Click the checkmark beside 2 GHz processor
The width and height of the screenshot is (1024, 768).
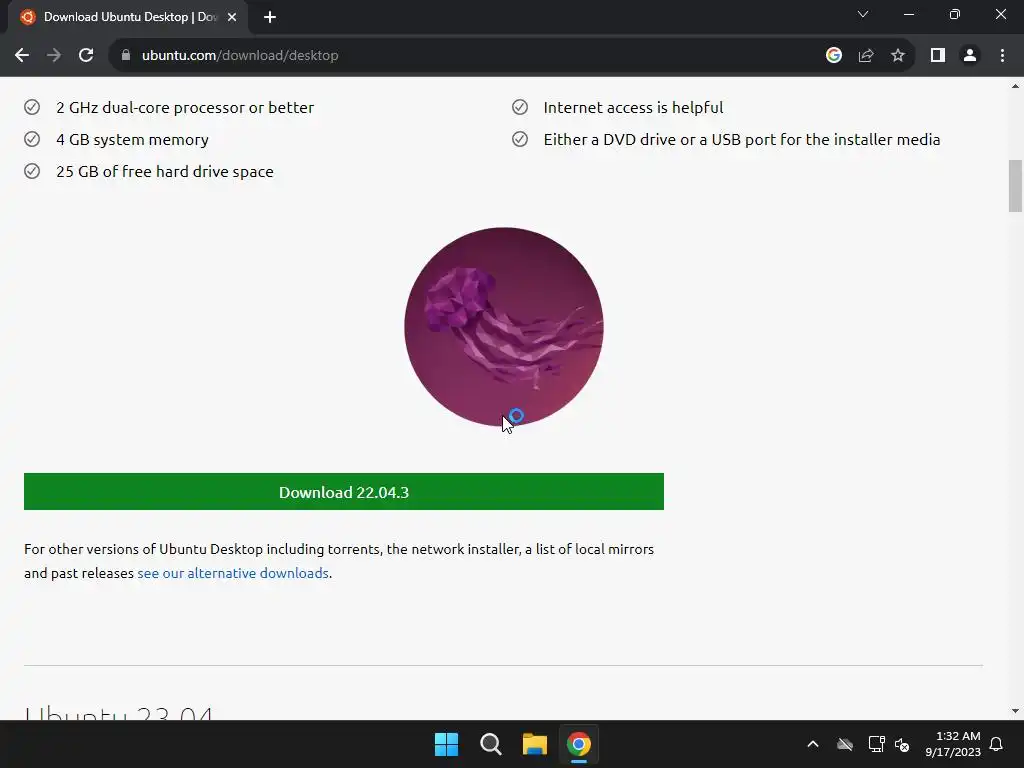click(x=32, y=107)
